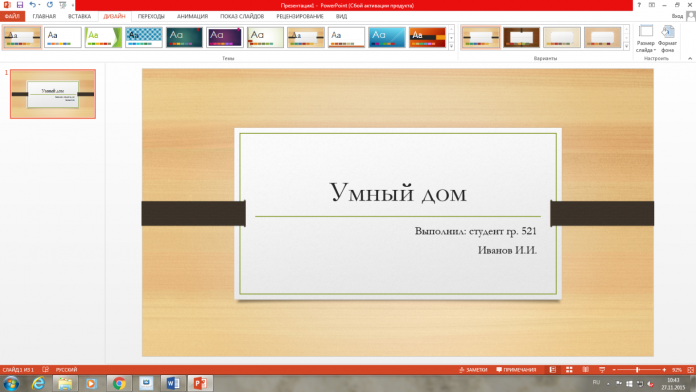The height and width of the screenshot is (392, 696).
Task: Toggle the Comments pane
Action: click(x=516, y=370)
